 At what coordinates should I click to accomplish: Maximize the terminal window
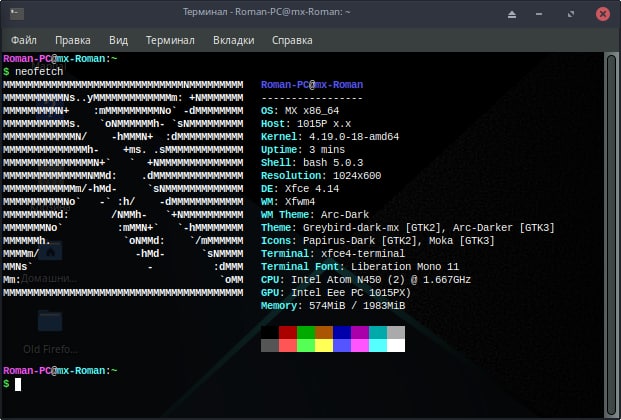tap(571, 14)
